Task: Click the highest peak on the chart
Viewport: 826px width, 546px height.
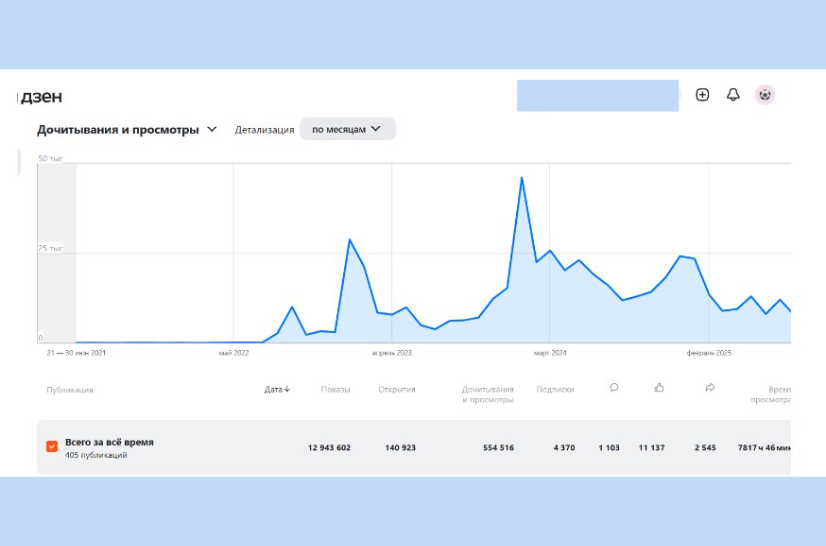Action: tap(522, 178)
